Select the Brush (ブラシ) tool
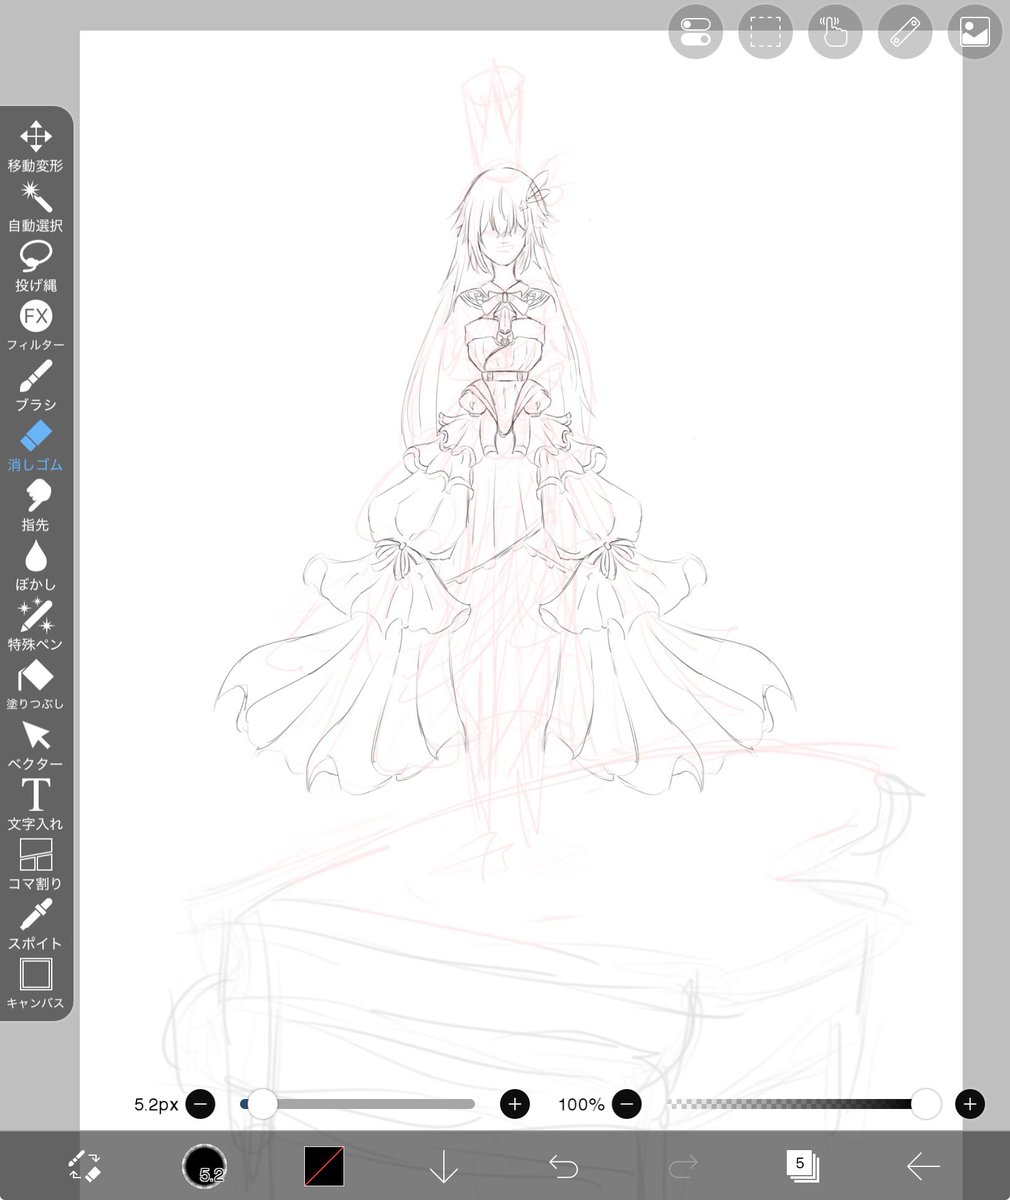 [36, 386]
